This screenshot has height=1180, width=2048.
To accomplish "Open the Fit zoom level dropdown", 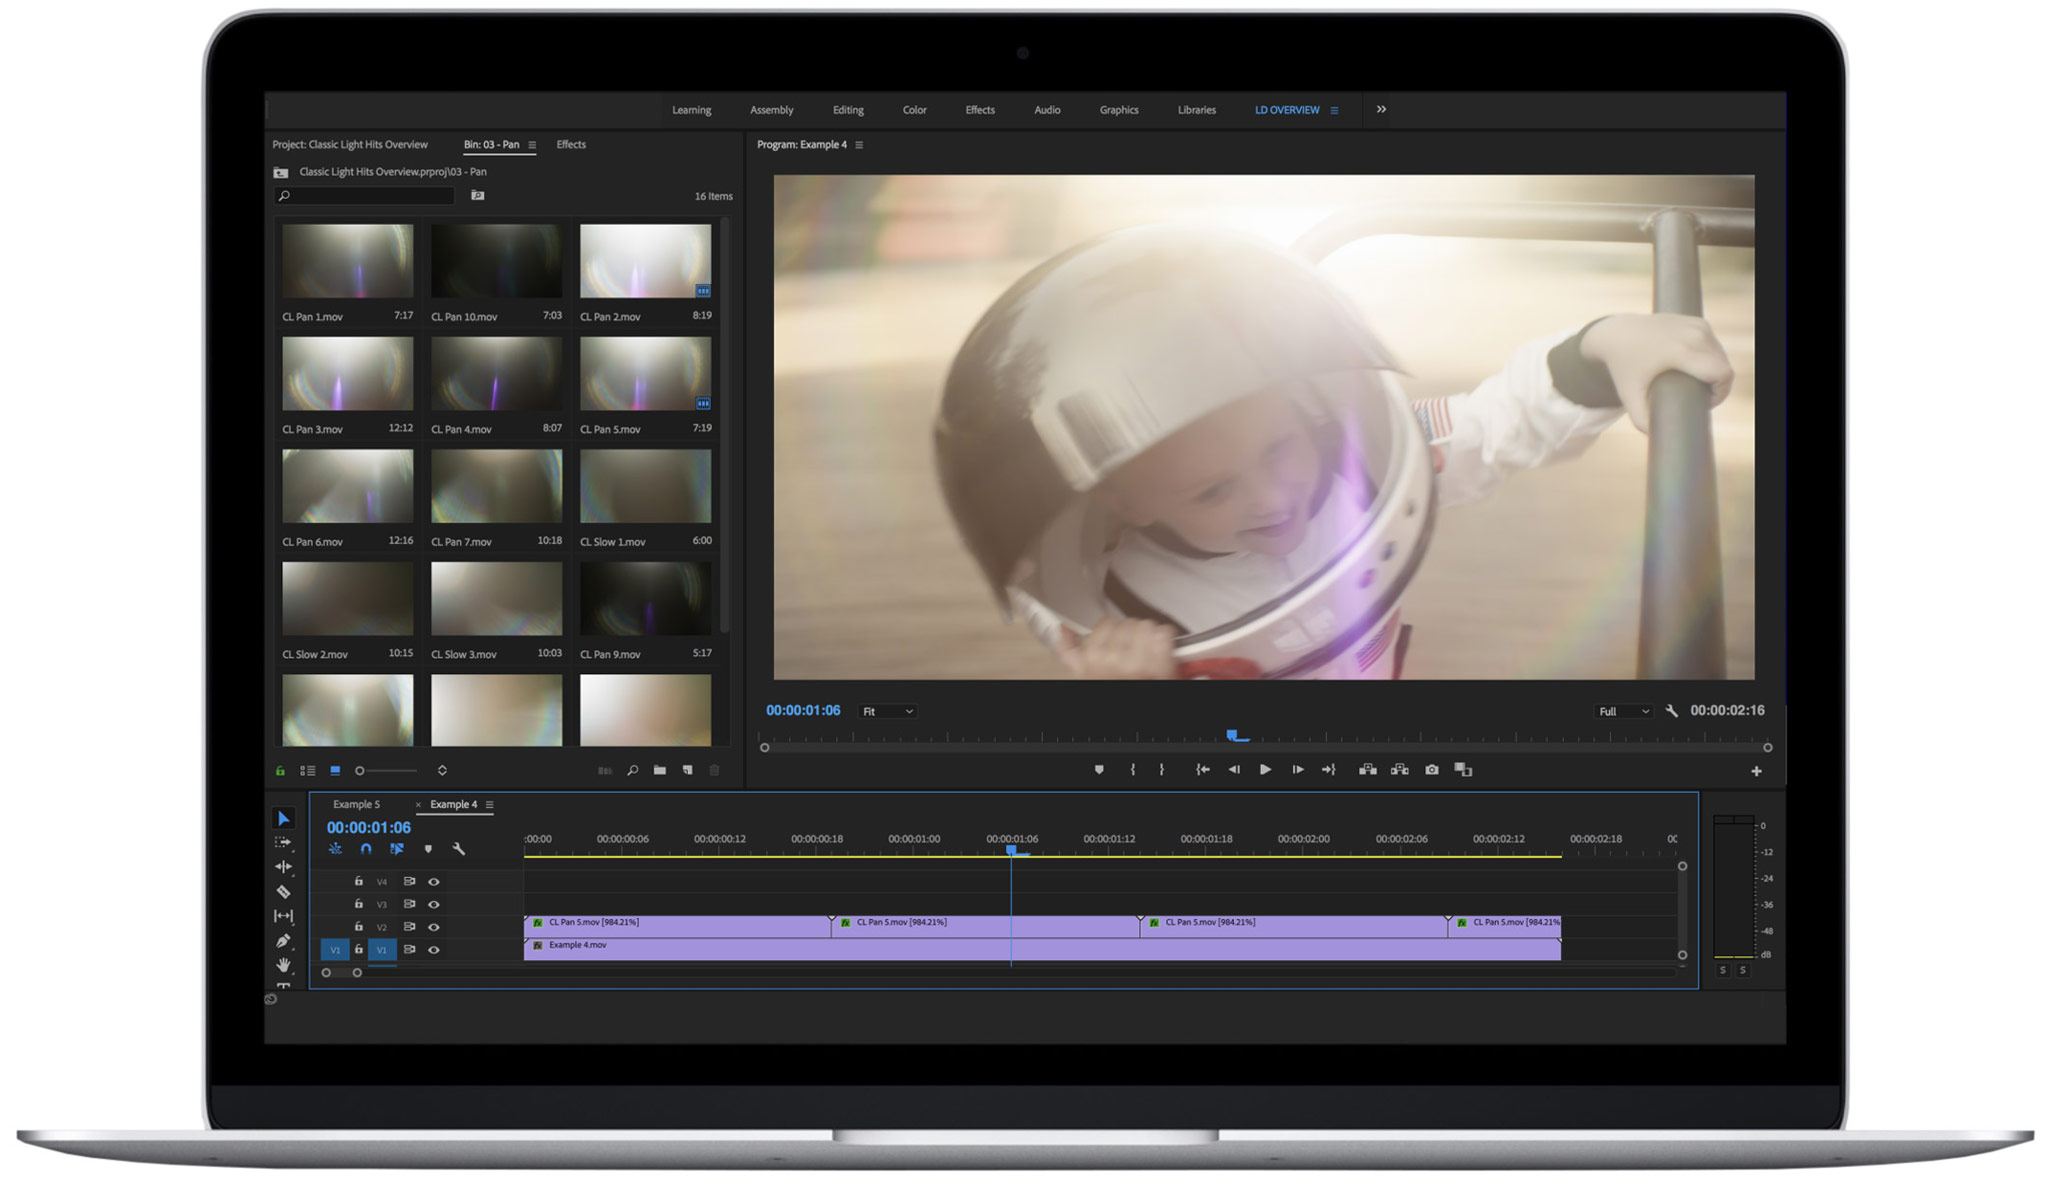I will [x=888, y=712].
